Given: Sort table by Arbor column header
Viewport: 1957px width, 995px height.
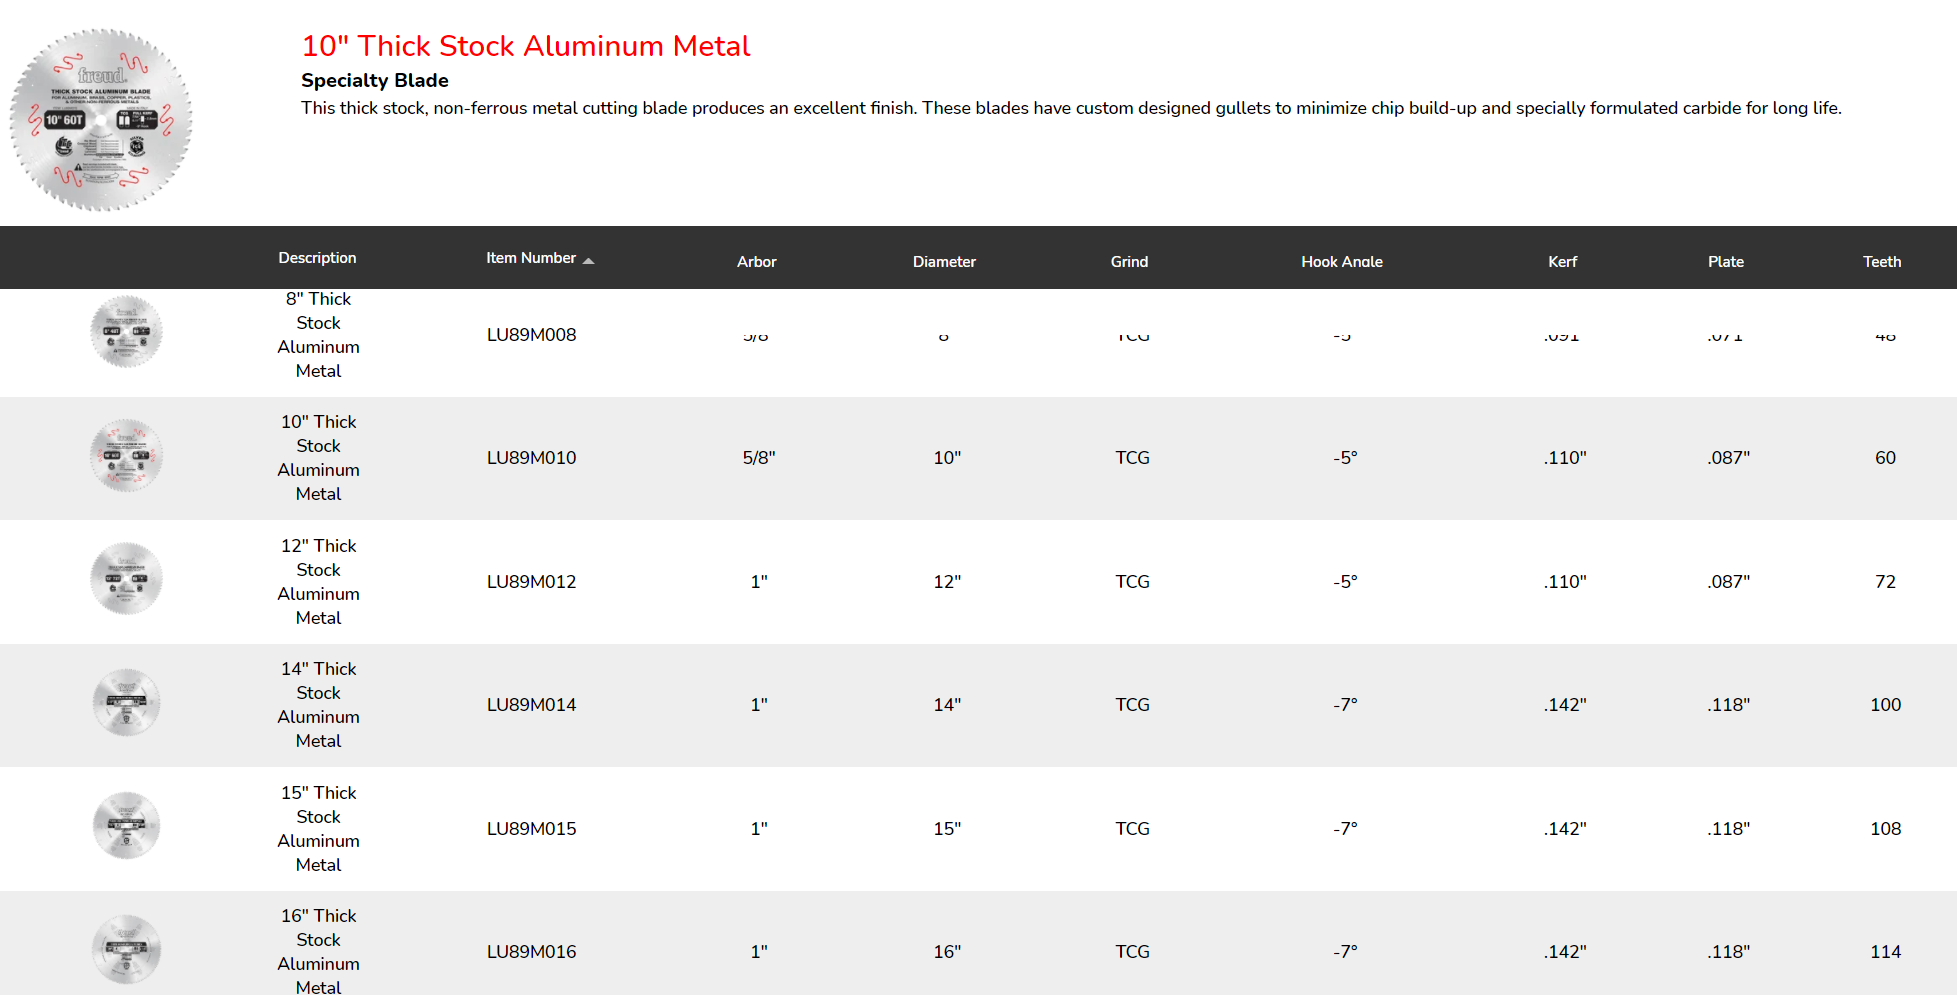Looking at the screenshot, I should 757,262.
